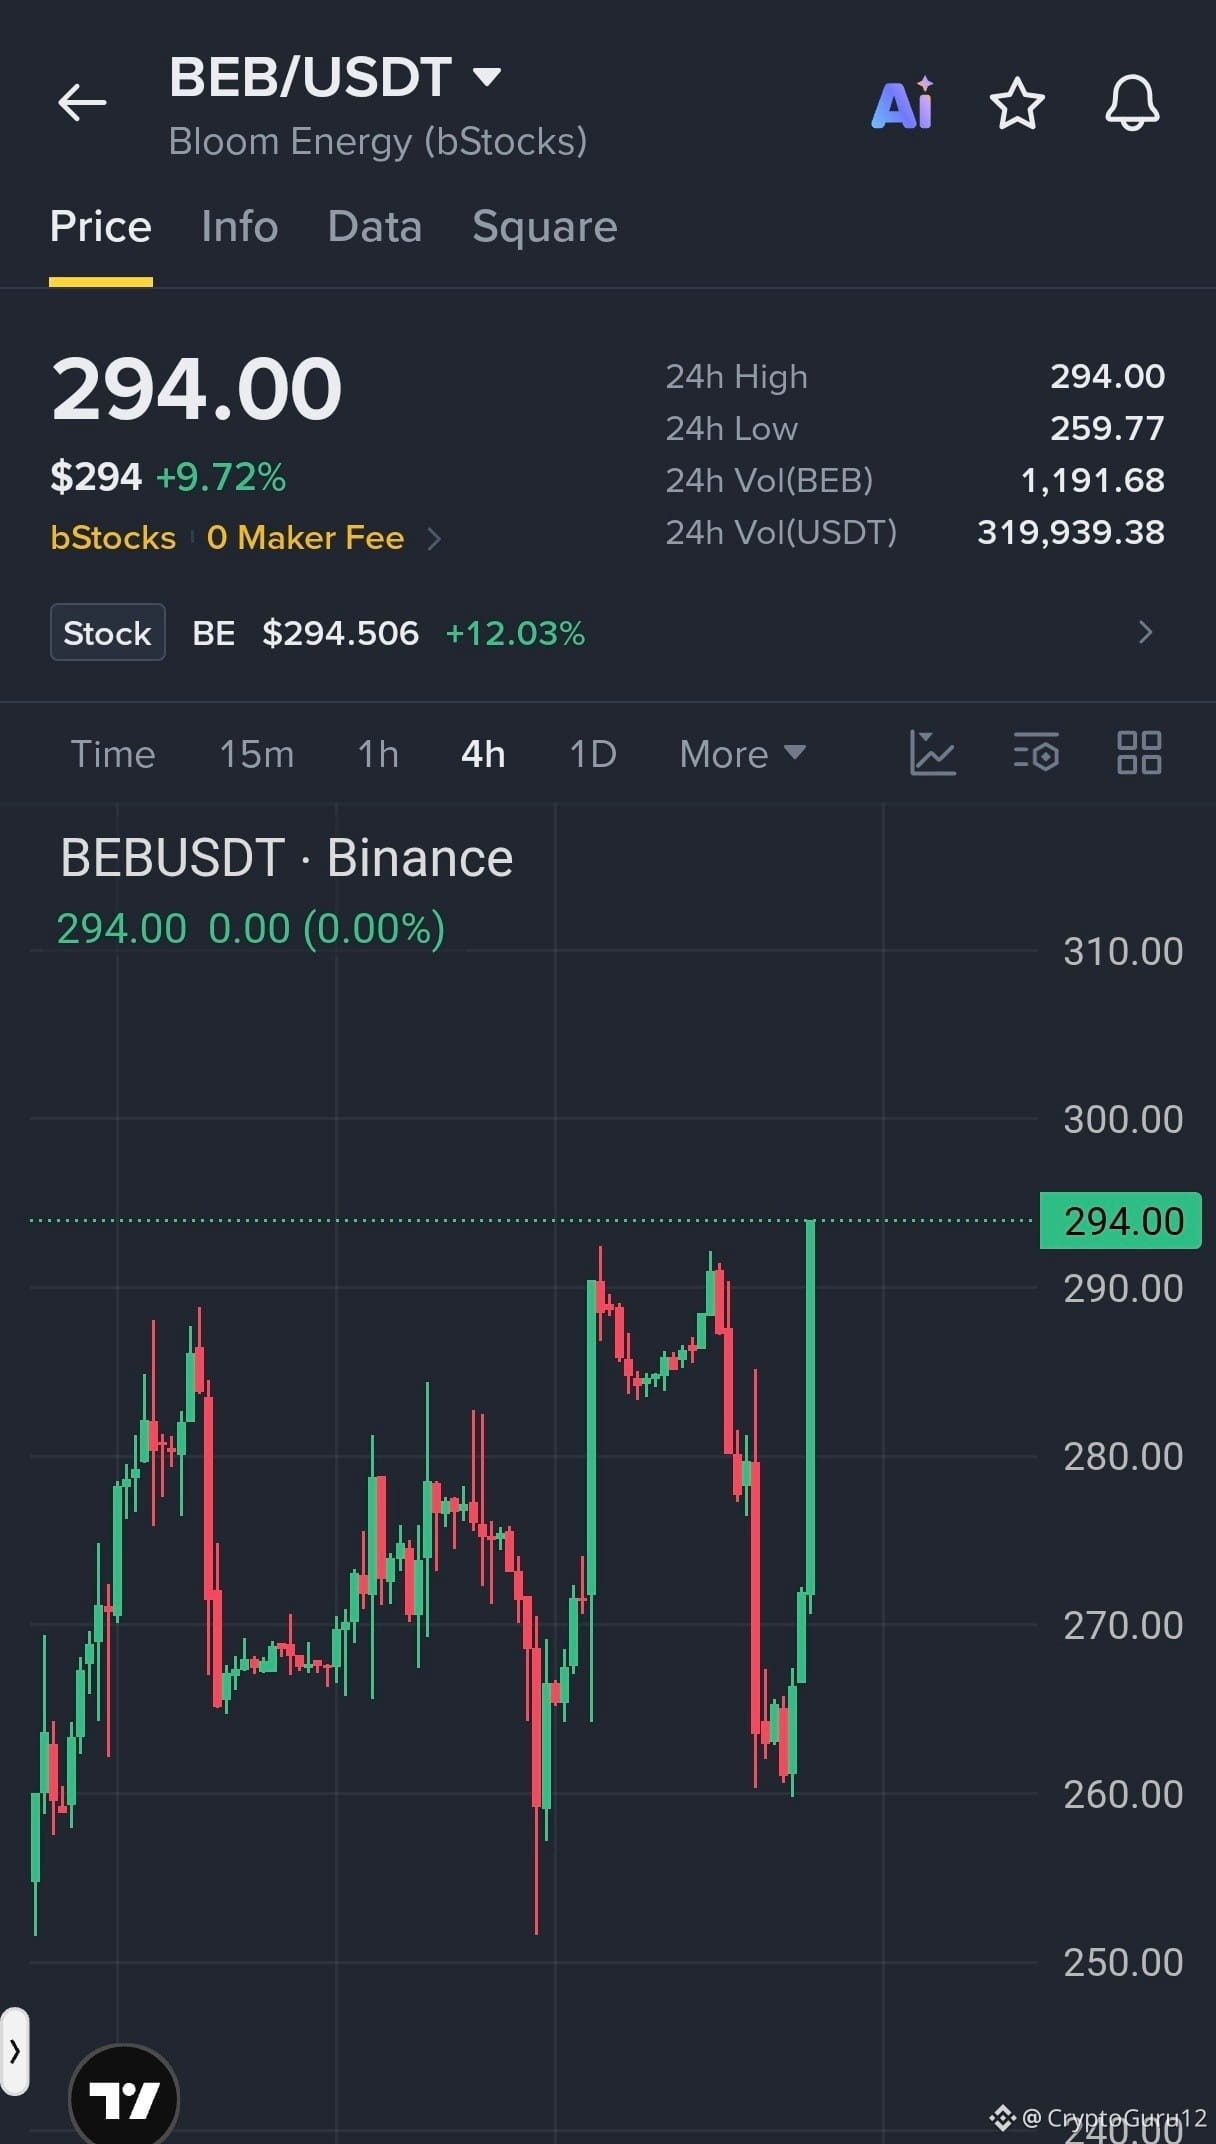Add BEB/USDT to favorites star
This screenshot has width=1216, height=2144.
tap(1017, 103)
